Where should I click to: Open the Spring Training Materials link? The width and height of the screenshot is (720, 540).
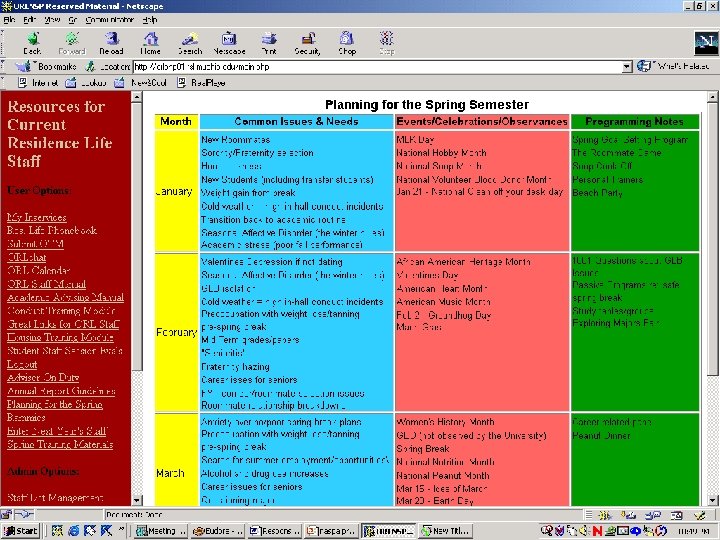(x=60, y=444)
